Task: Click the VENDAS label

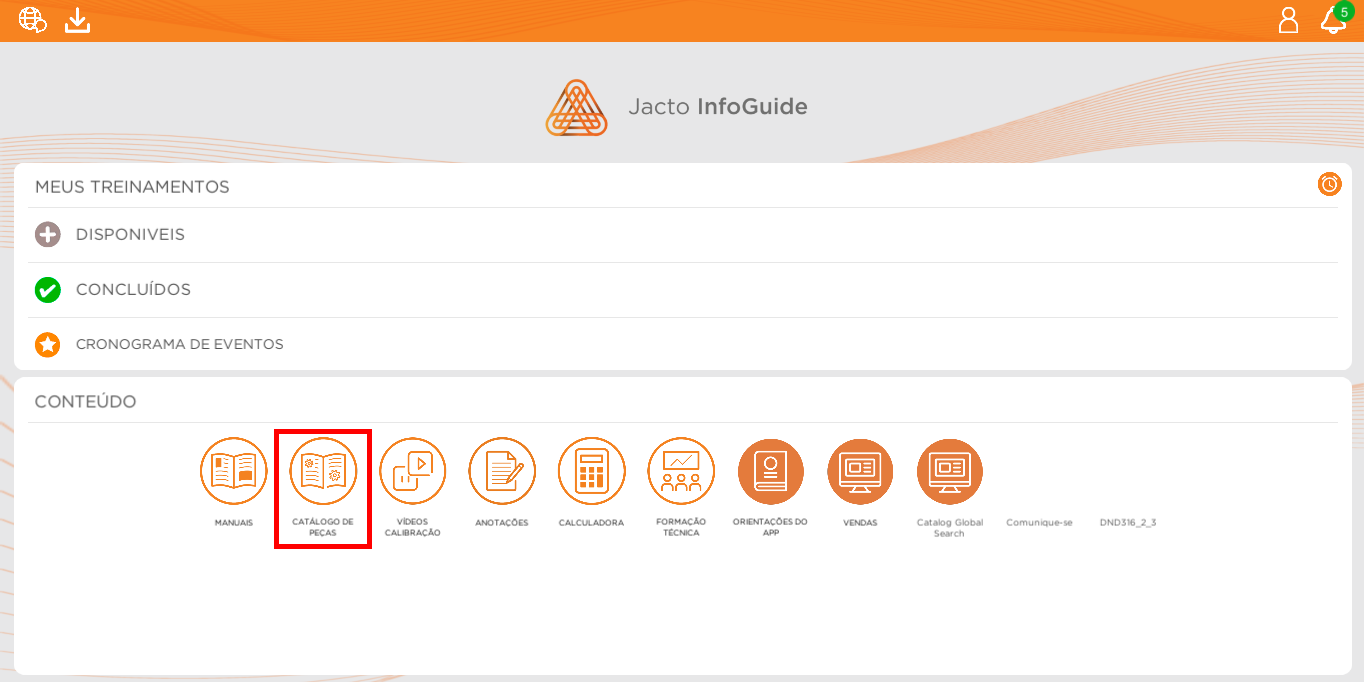Action: 860,523
